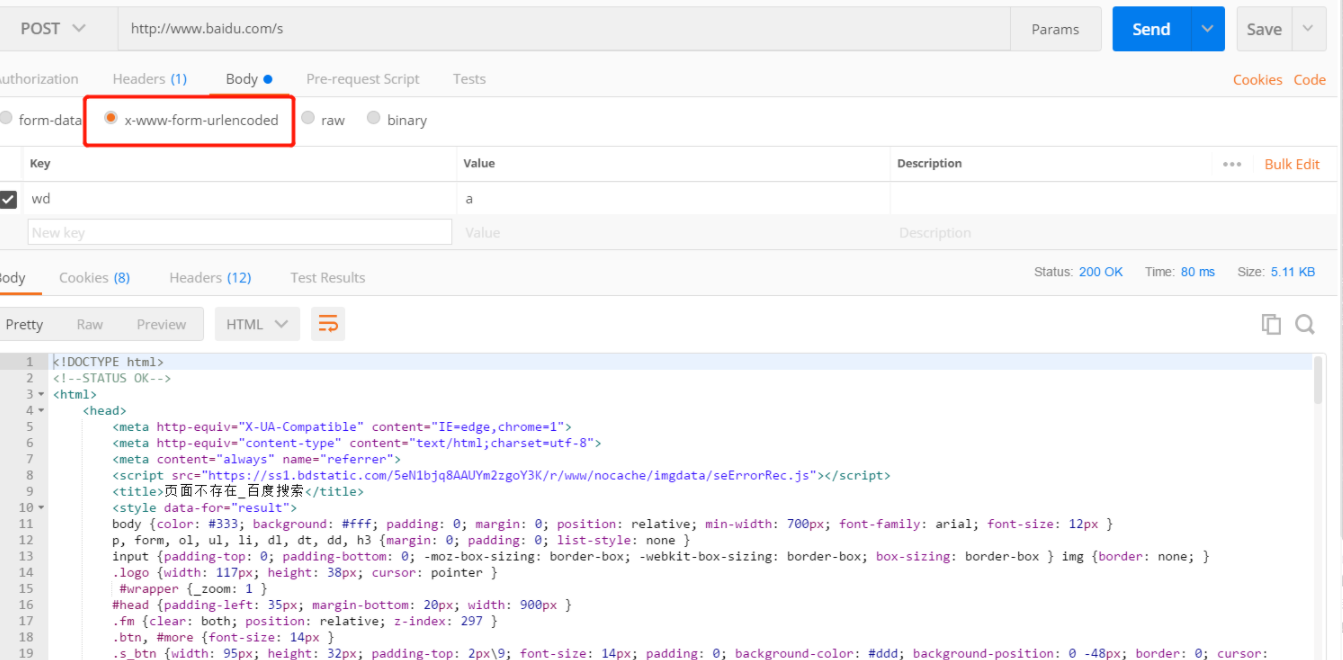
Task: Switch response view to Pretty
Action: pos(25,324)
